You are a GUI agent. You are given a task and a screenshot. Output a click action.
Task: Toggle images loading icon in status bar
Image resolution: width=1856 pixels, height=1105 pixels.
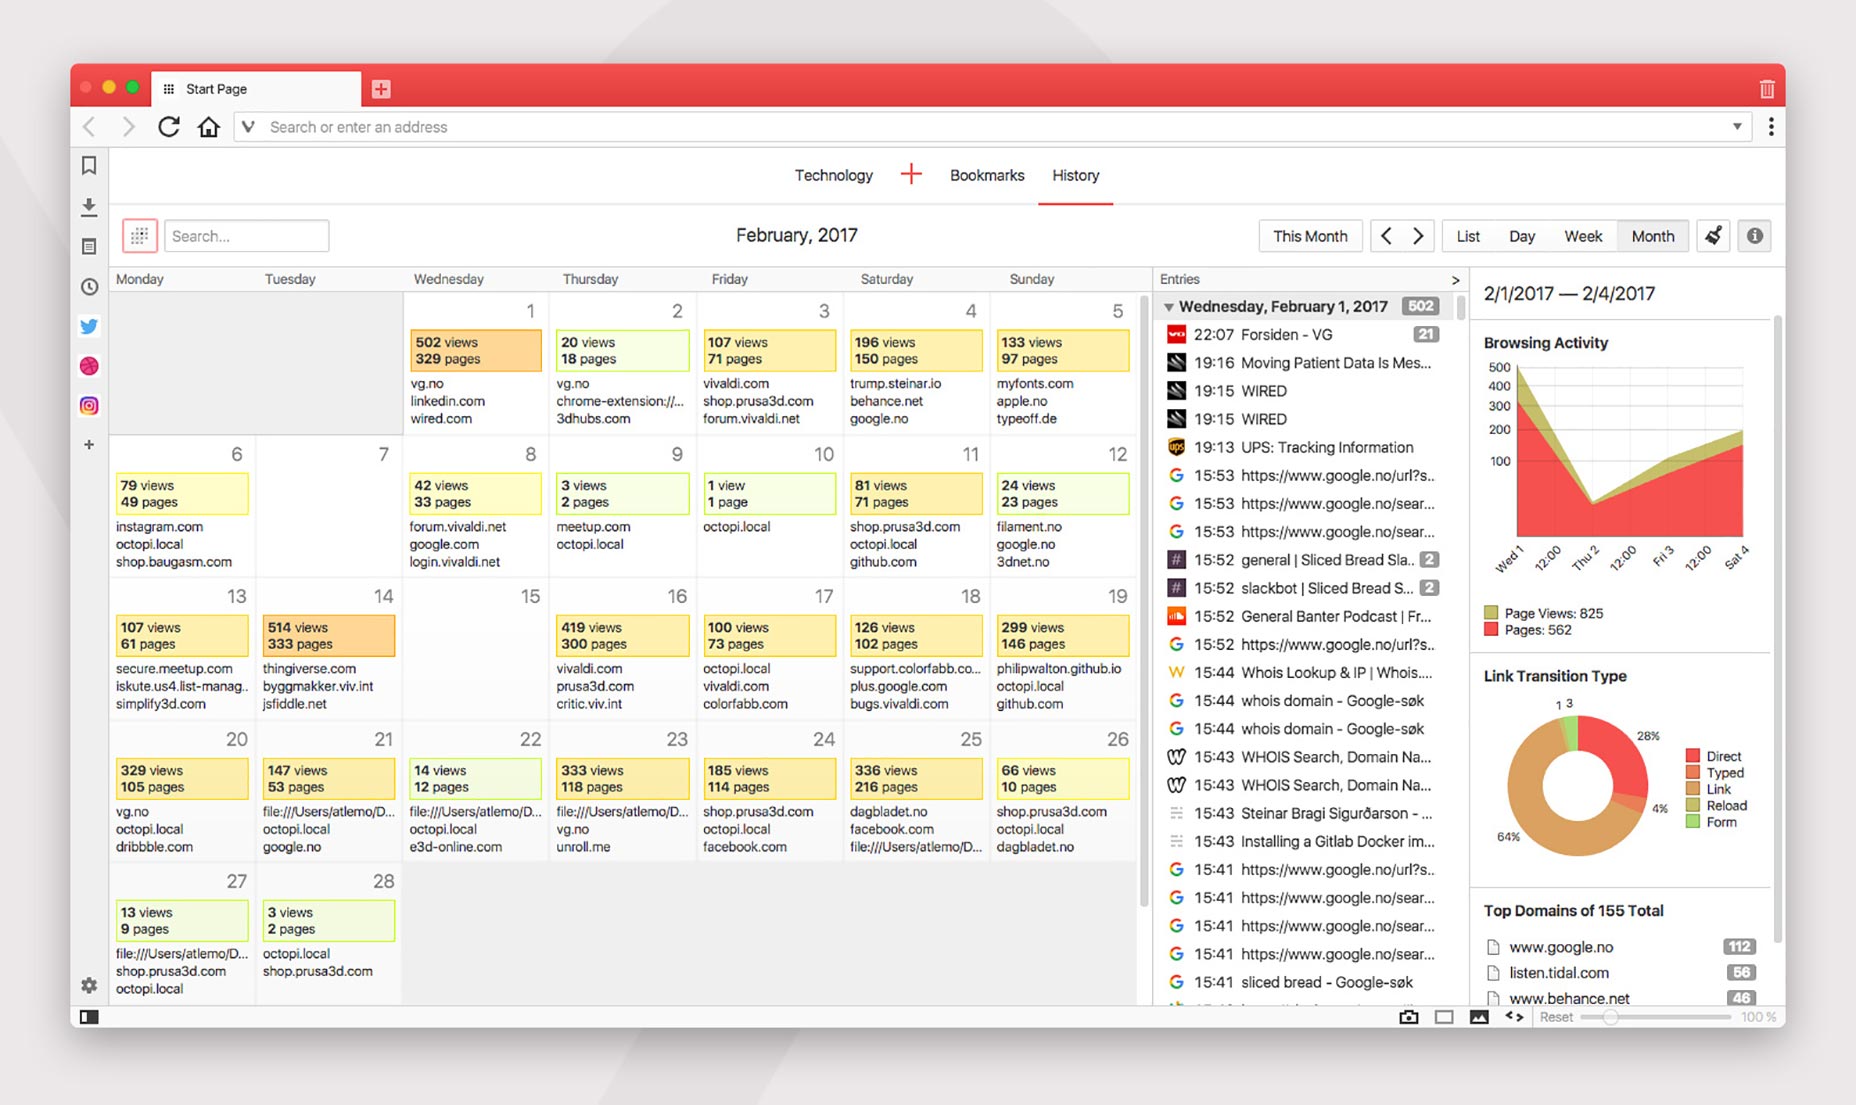(x=1479, y=1017)
